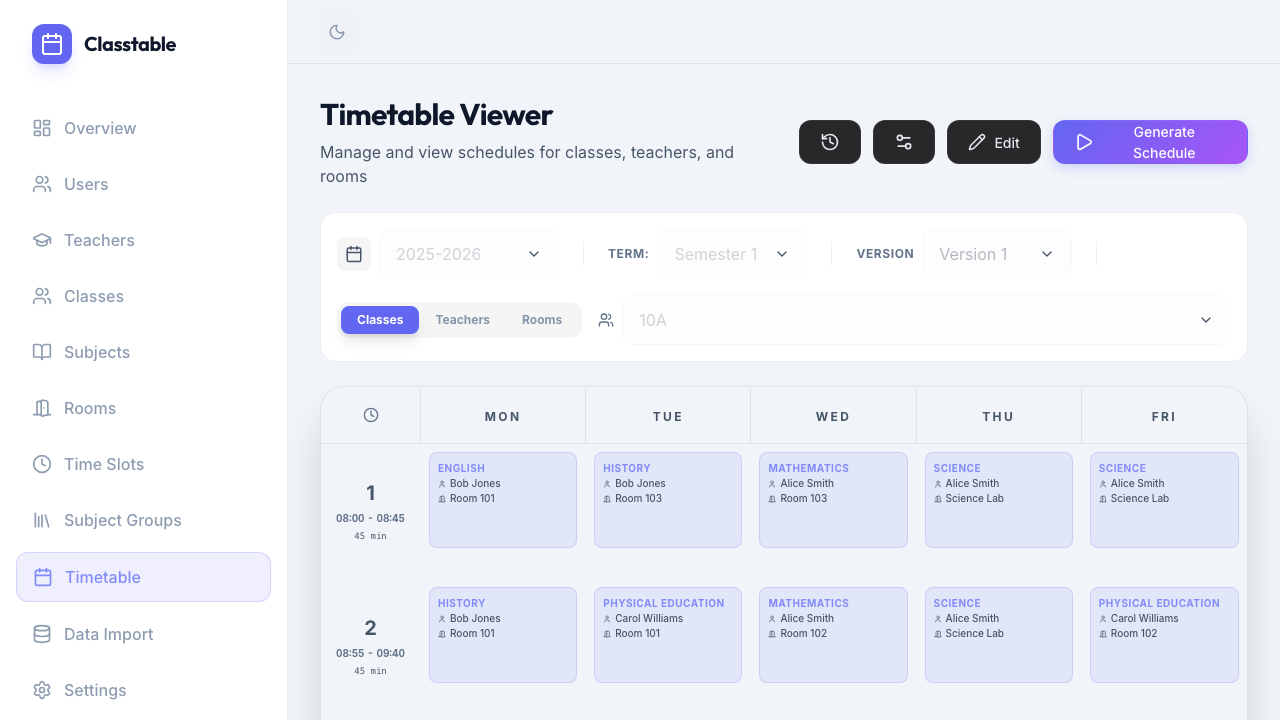Open Data Import from the sidebar
Viewport: 1280px width, 720px height.
pyautogui.click(x=106, y=634)
